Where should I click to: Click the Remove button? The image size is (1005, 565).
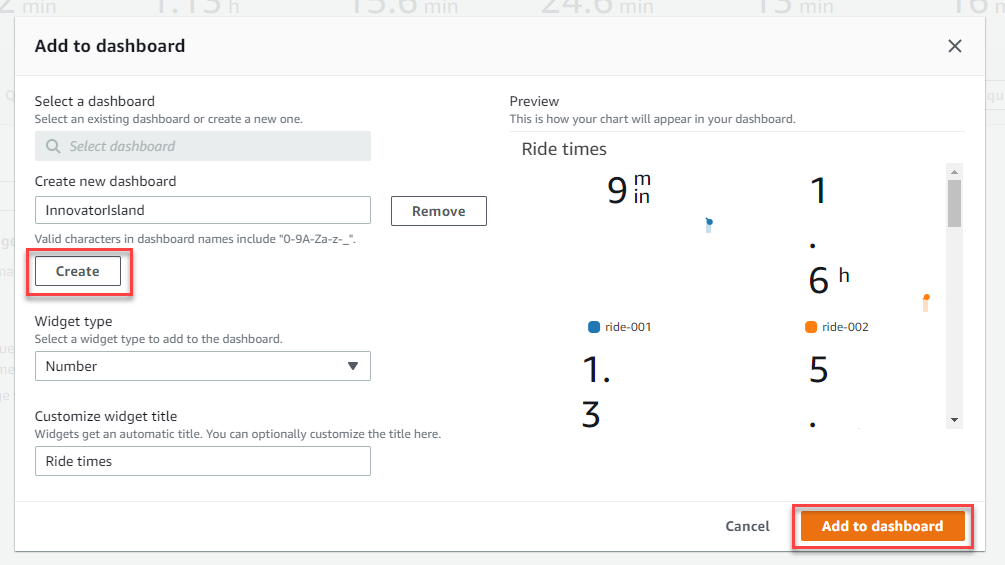(438, 211)
